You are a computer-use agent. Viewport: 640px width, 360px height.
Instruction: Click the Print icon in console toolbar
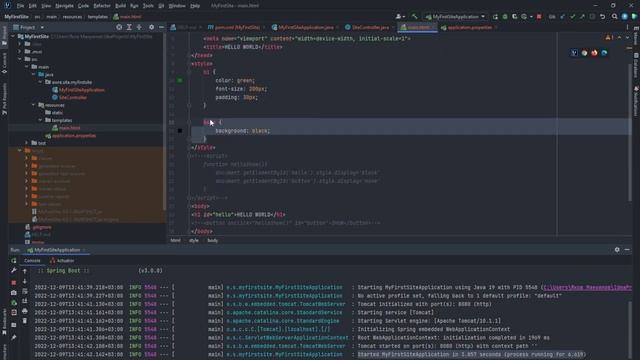[24, 311]
